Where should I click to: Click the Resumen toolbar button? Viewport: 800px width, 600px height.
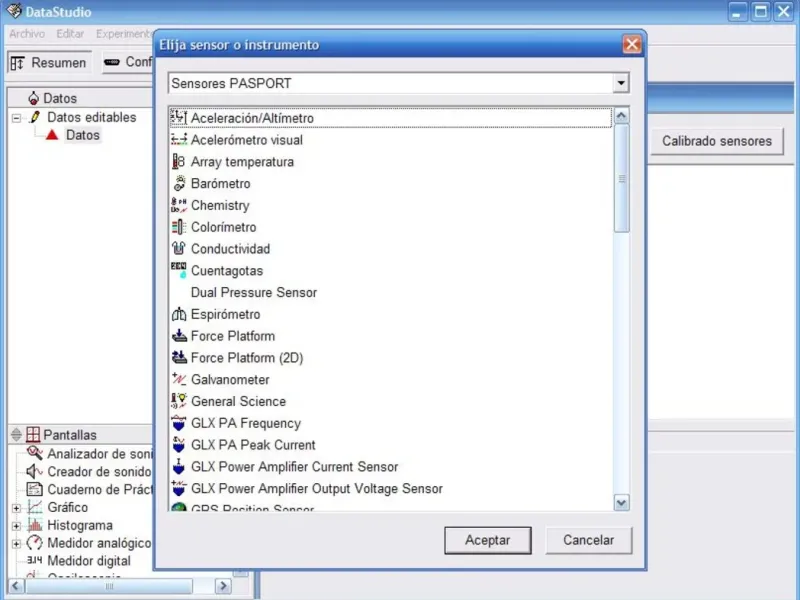coord(49,62)
